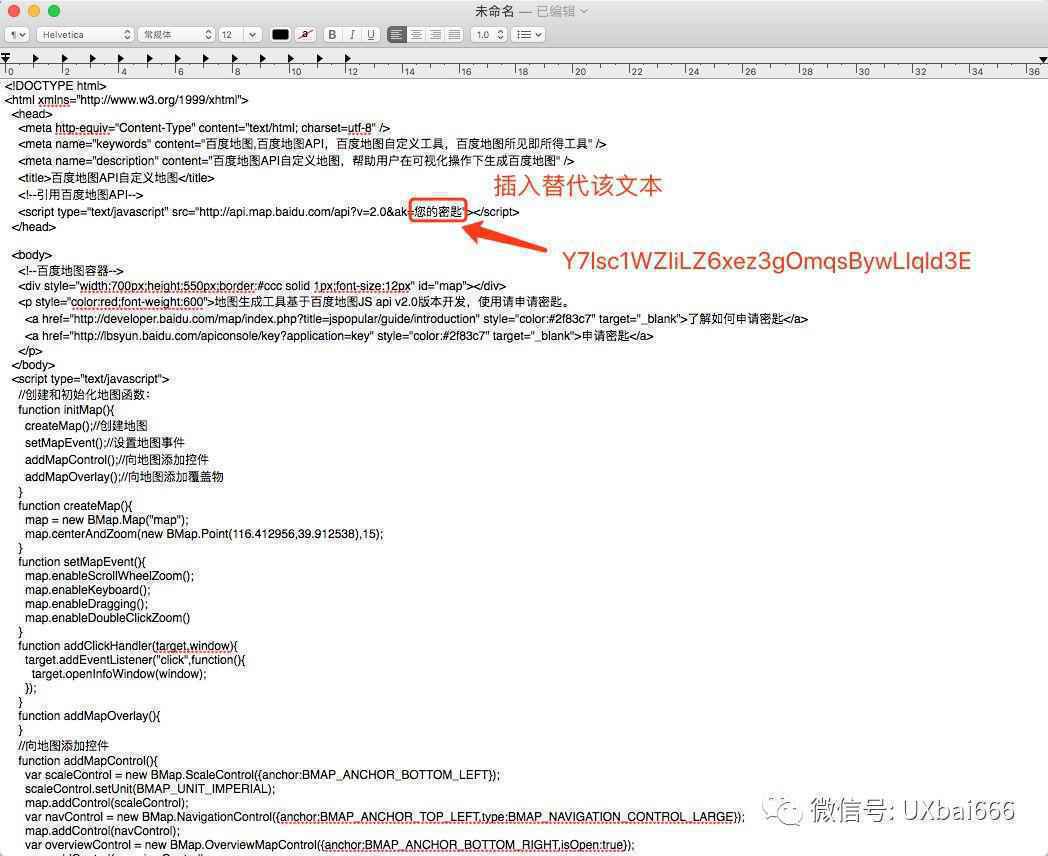Toggle underline formatting

tap(371, 34)
